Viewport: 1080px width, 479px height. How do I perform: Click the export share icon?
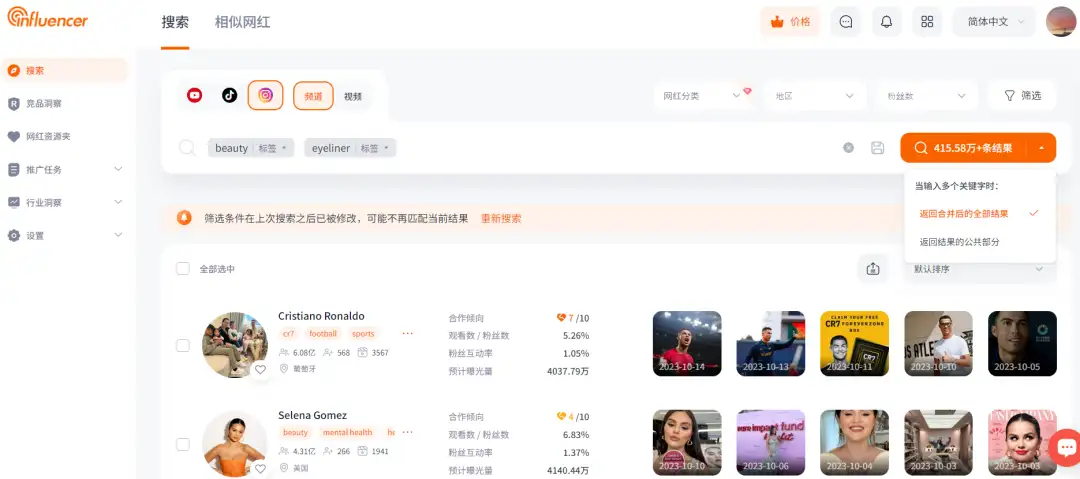pos(873,269)
